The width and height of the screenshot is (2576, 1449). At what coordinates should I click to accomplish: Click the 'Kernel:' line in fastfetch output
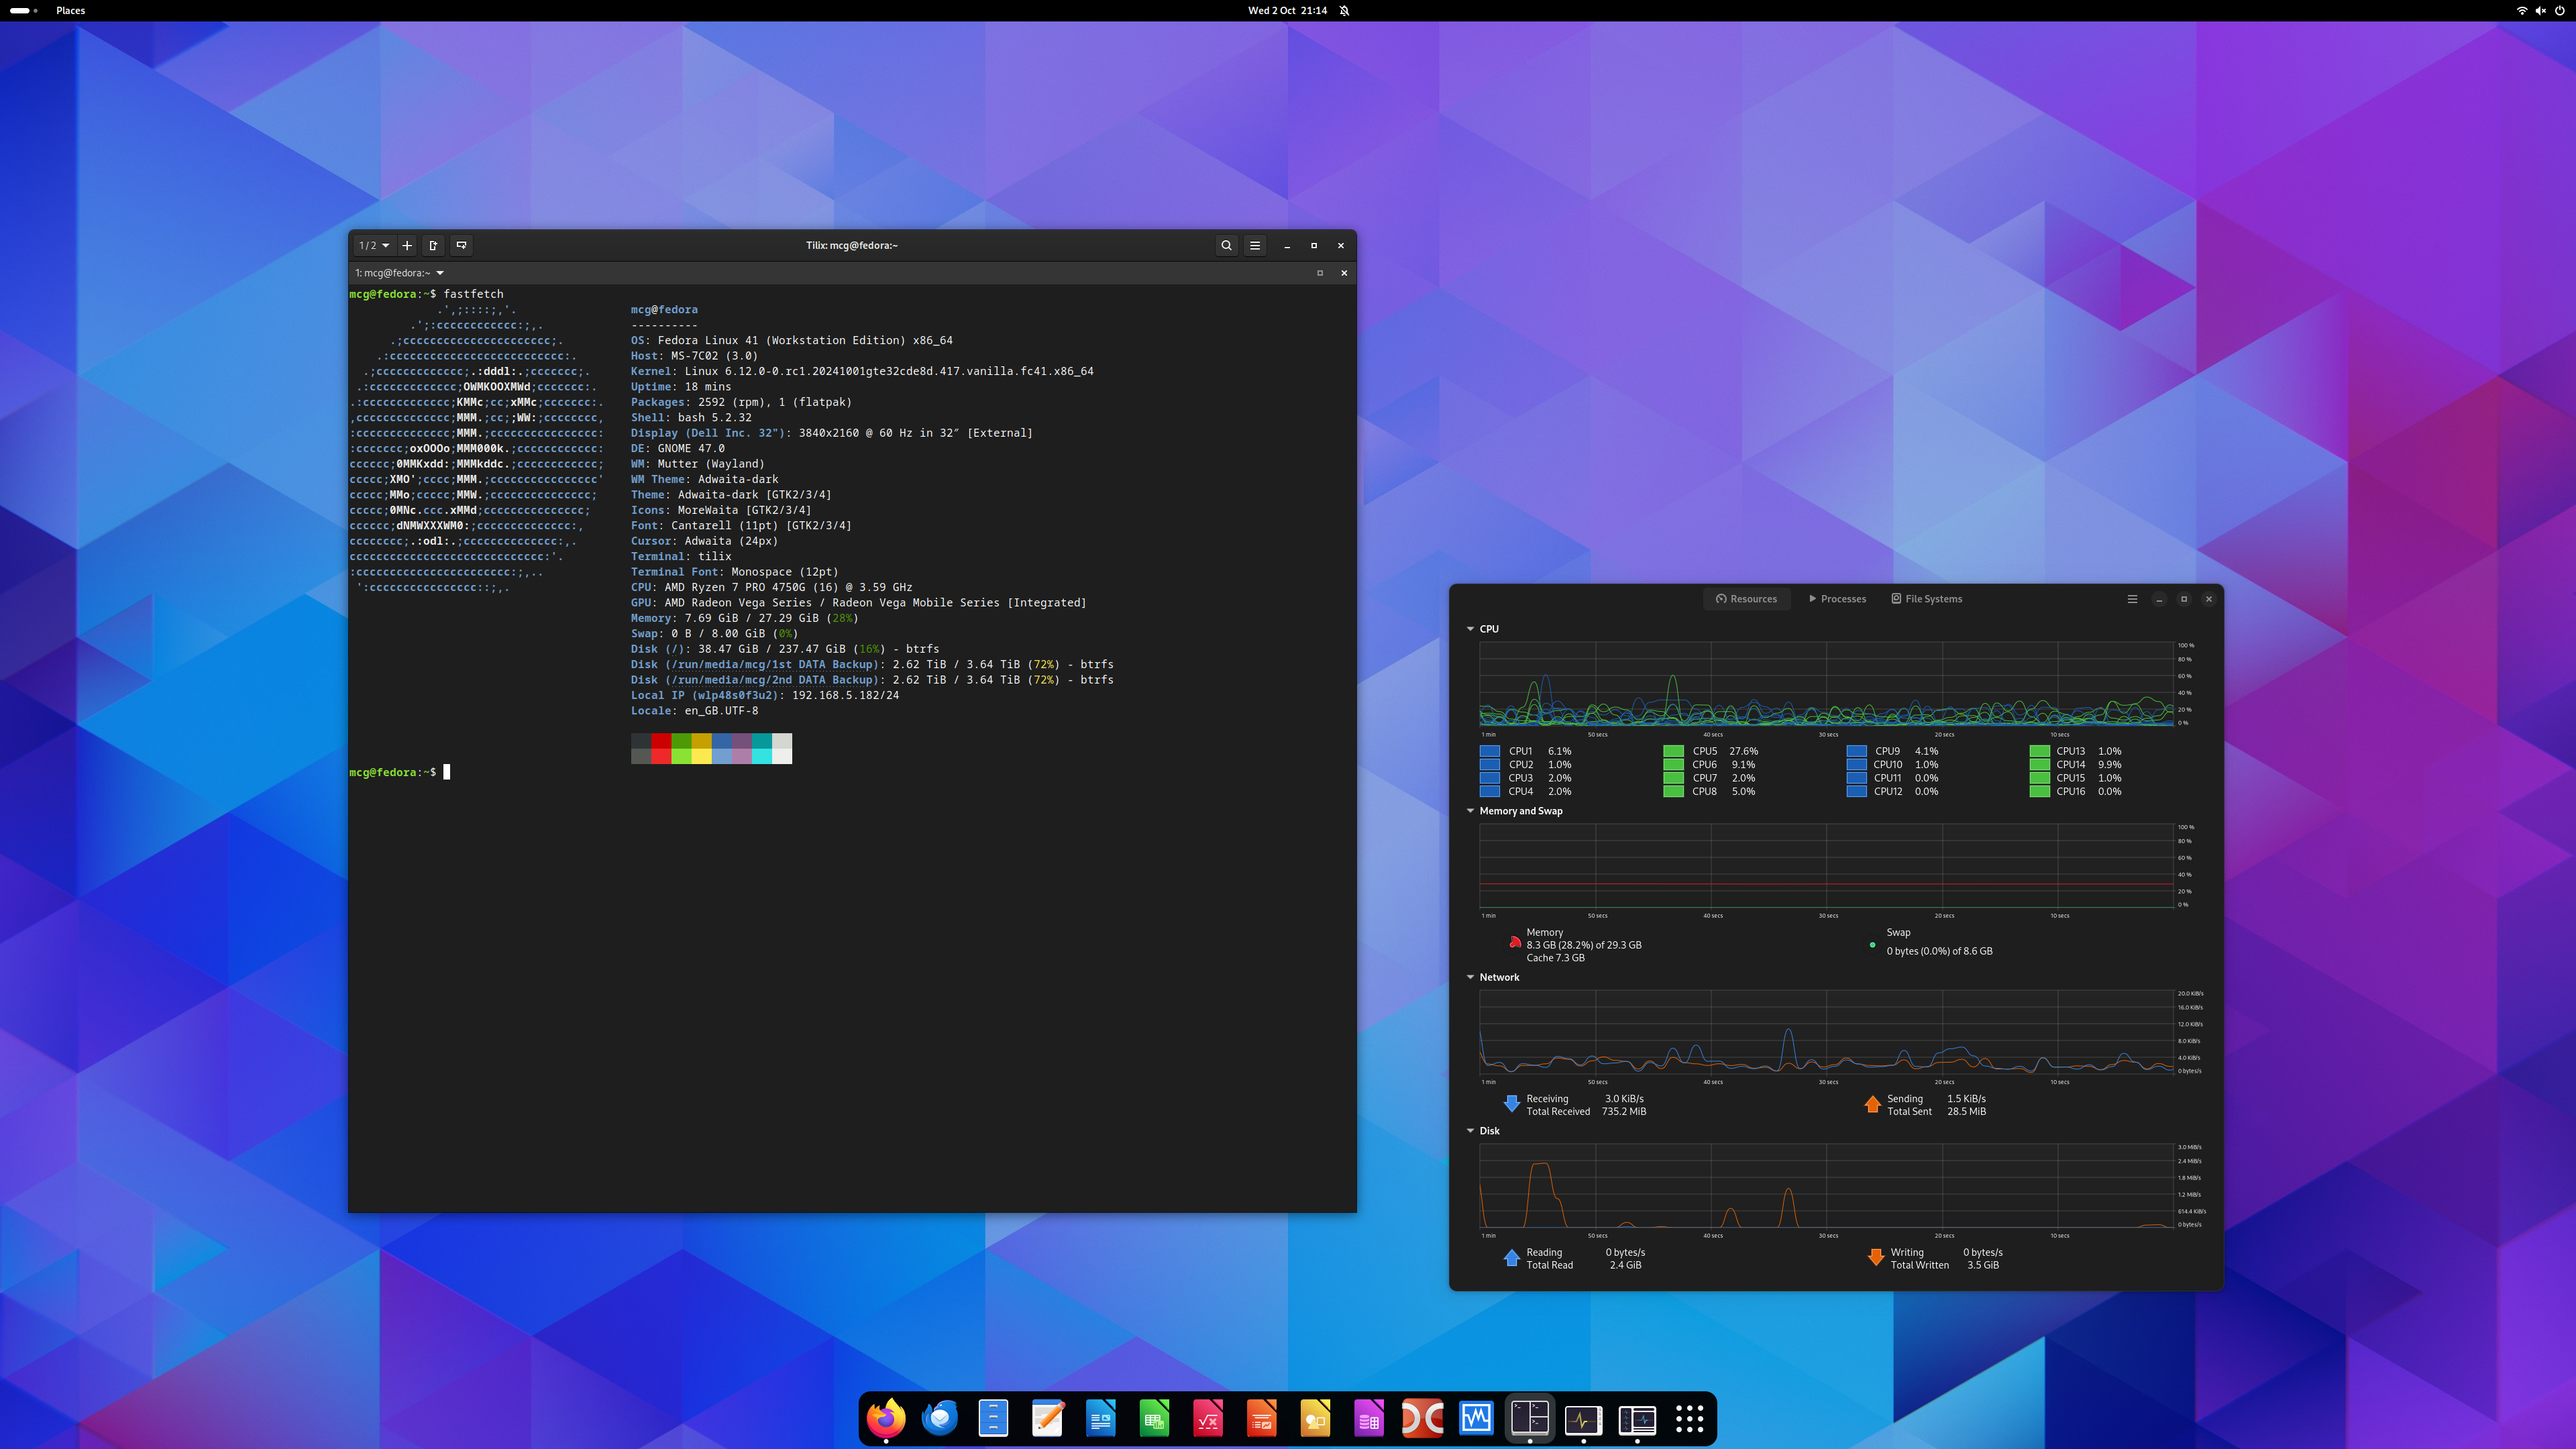click(x=862, y=371)
